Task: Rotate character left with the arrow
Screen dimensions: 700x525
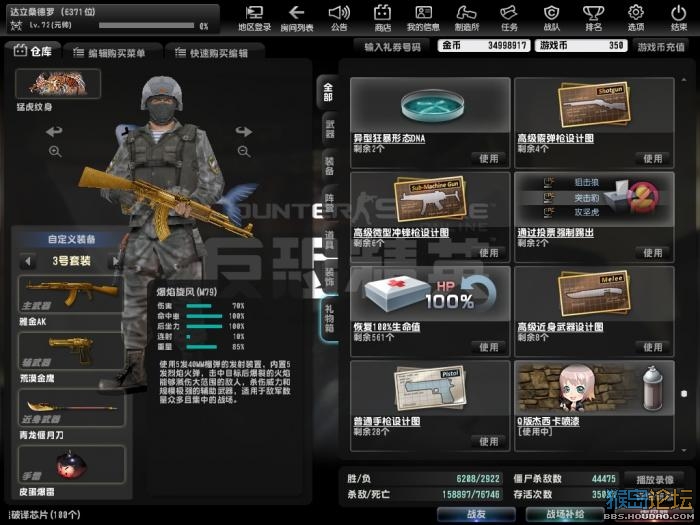Action: (54, 131)
